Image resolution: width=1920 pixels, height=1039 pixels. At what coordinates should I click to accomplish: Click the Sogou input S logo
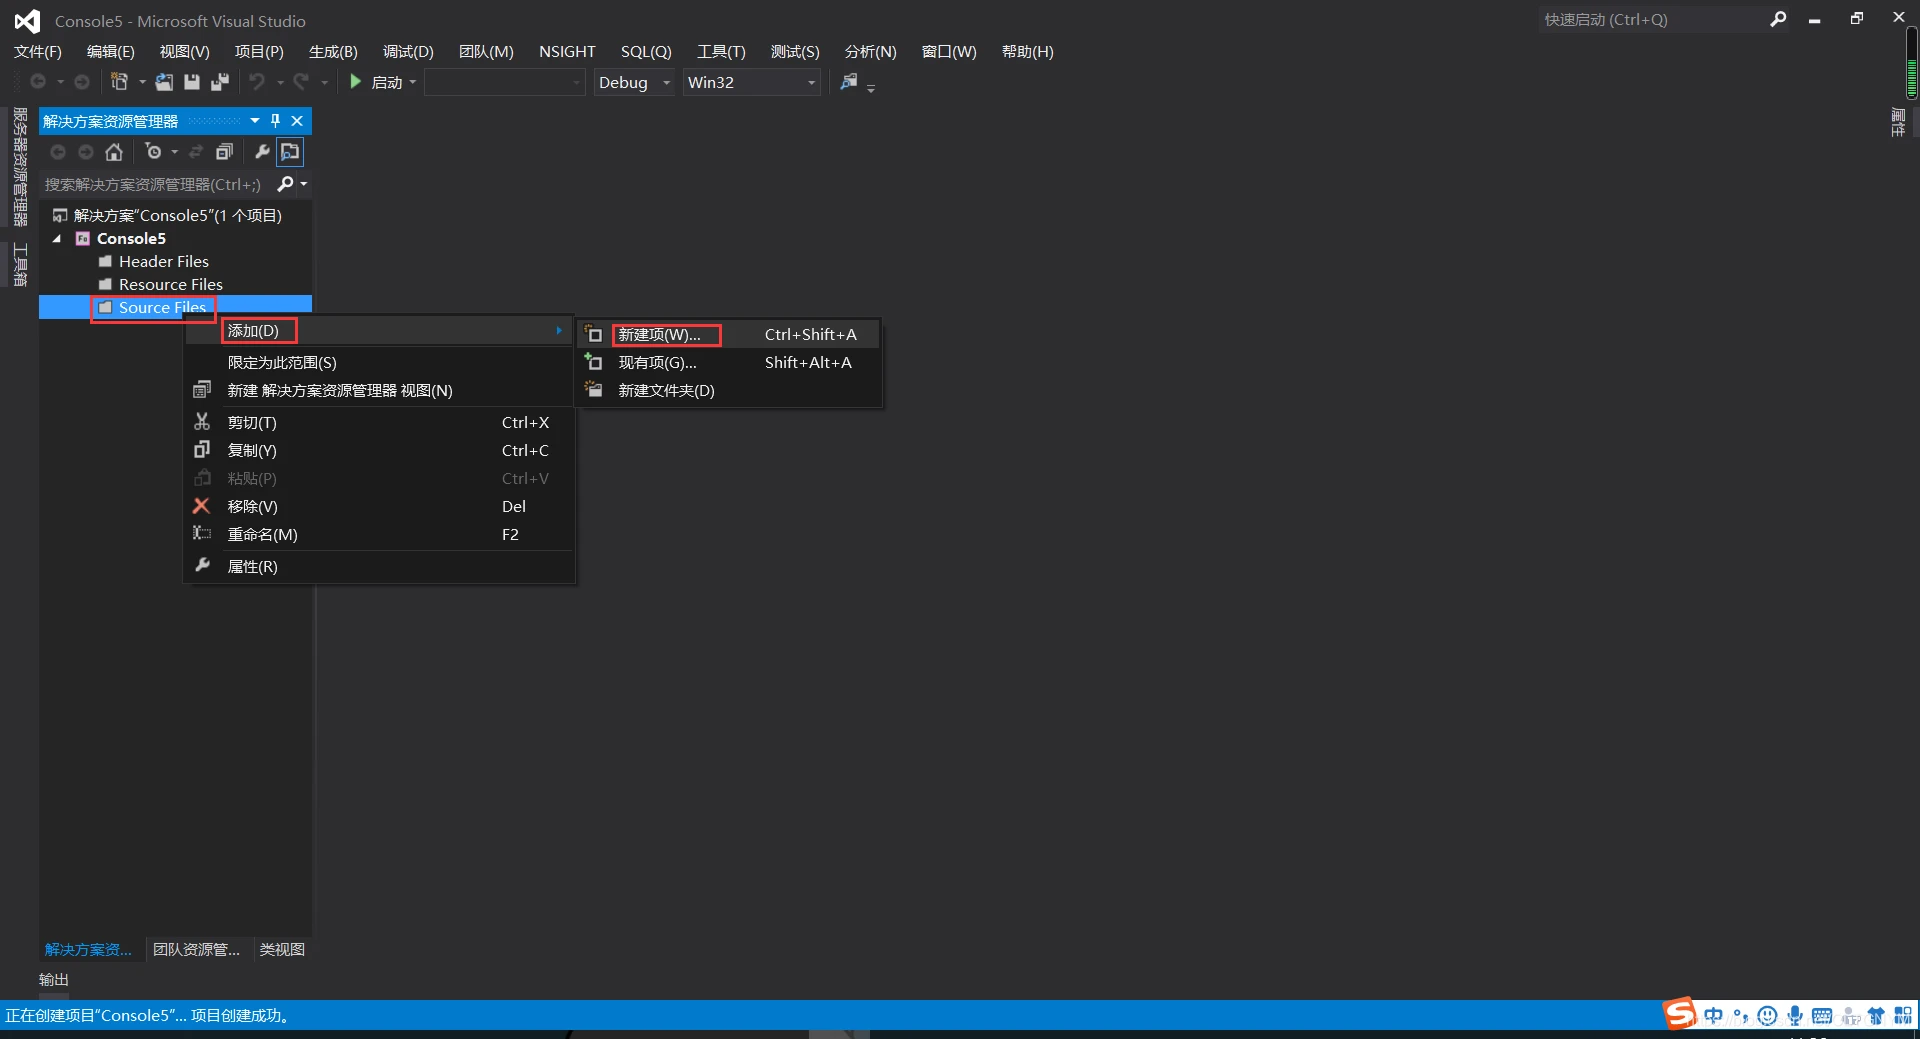tap(1680, 1013)
